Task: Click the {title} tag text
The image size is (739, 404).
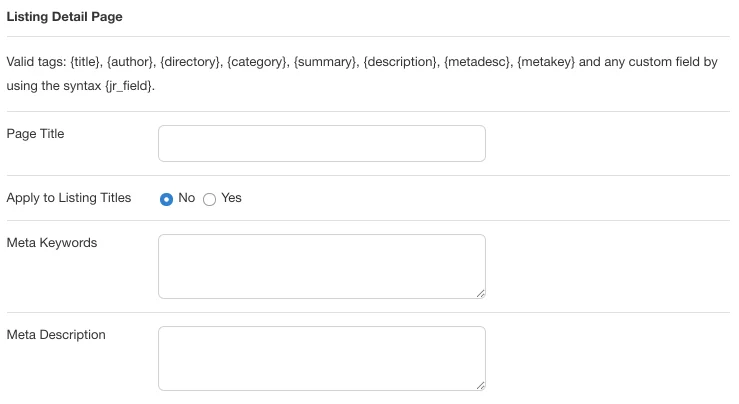Action: (x=87, y=62)
